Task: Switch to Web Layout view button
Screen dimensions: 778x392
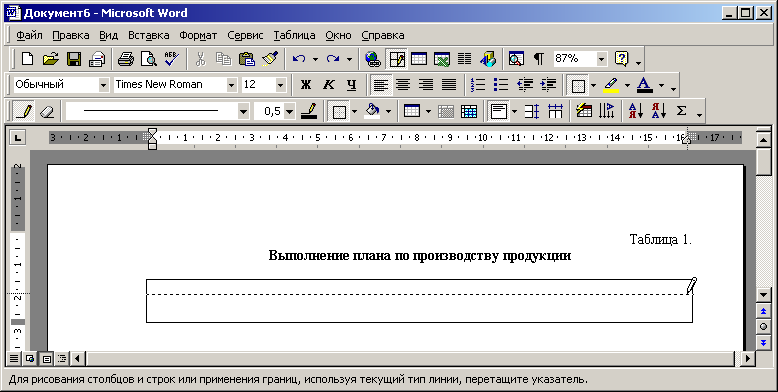Action: pyautogui.click(x=30, y=358)
